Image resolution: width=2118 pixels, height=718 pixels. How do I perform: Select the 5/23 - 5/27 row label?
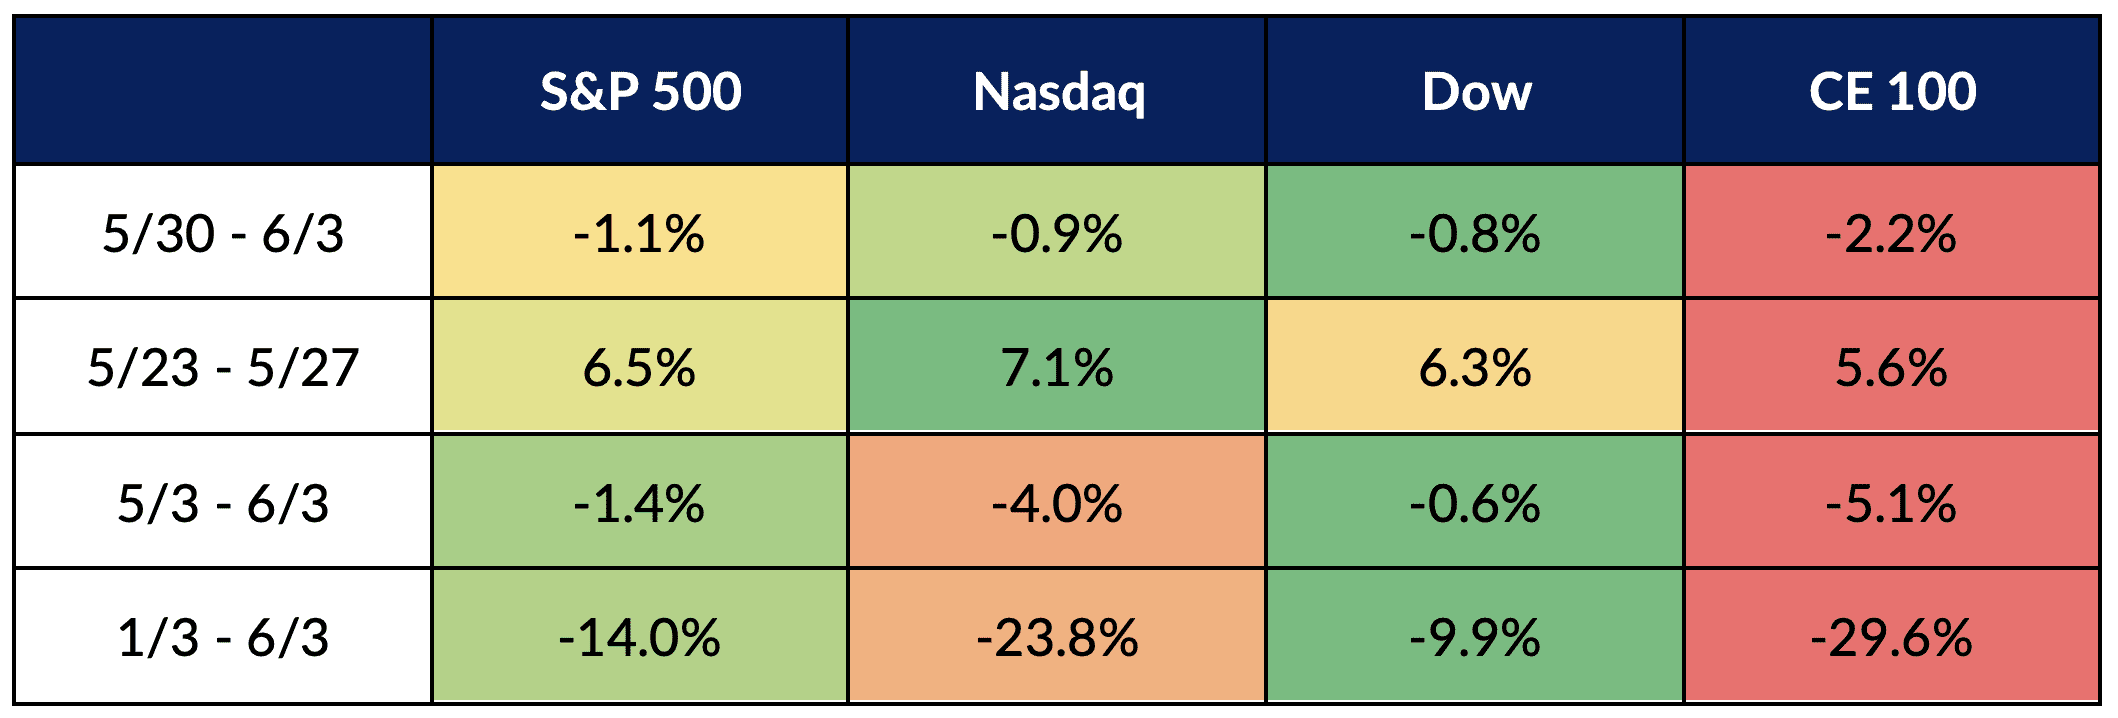coord(223,367)
